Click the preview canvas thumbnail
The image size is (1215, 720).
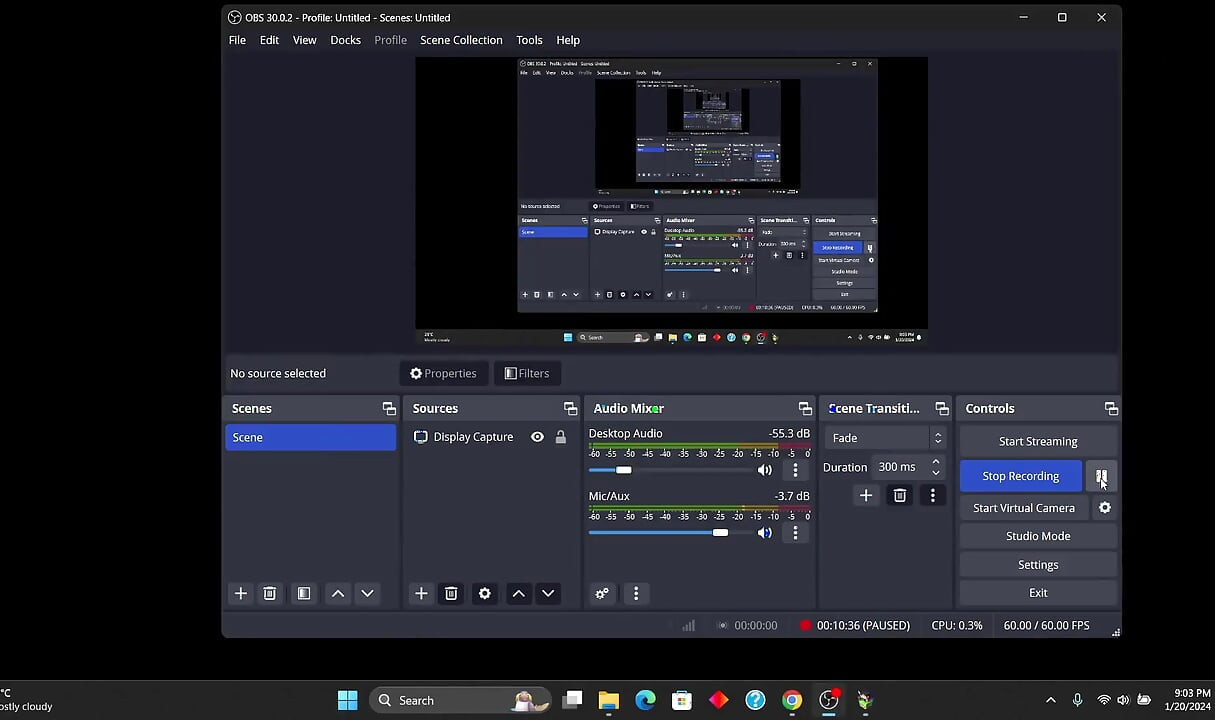[672, 201]
